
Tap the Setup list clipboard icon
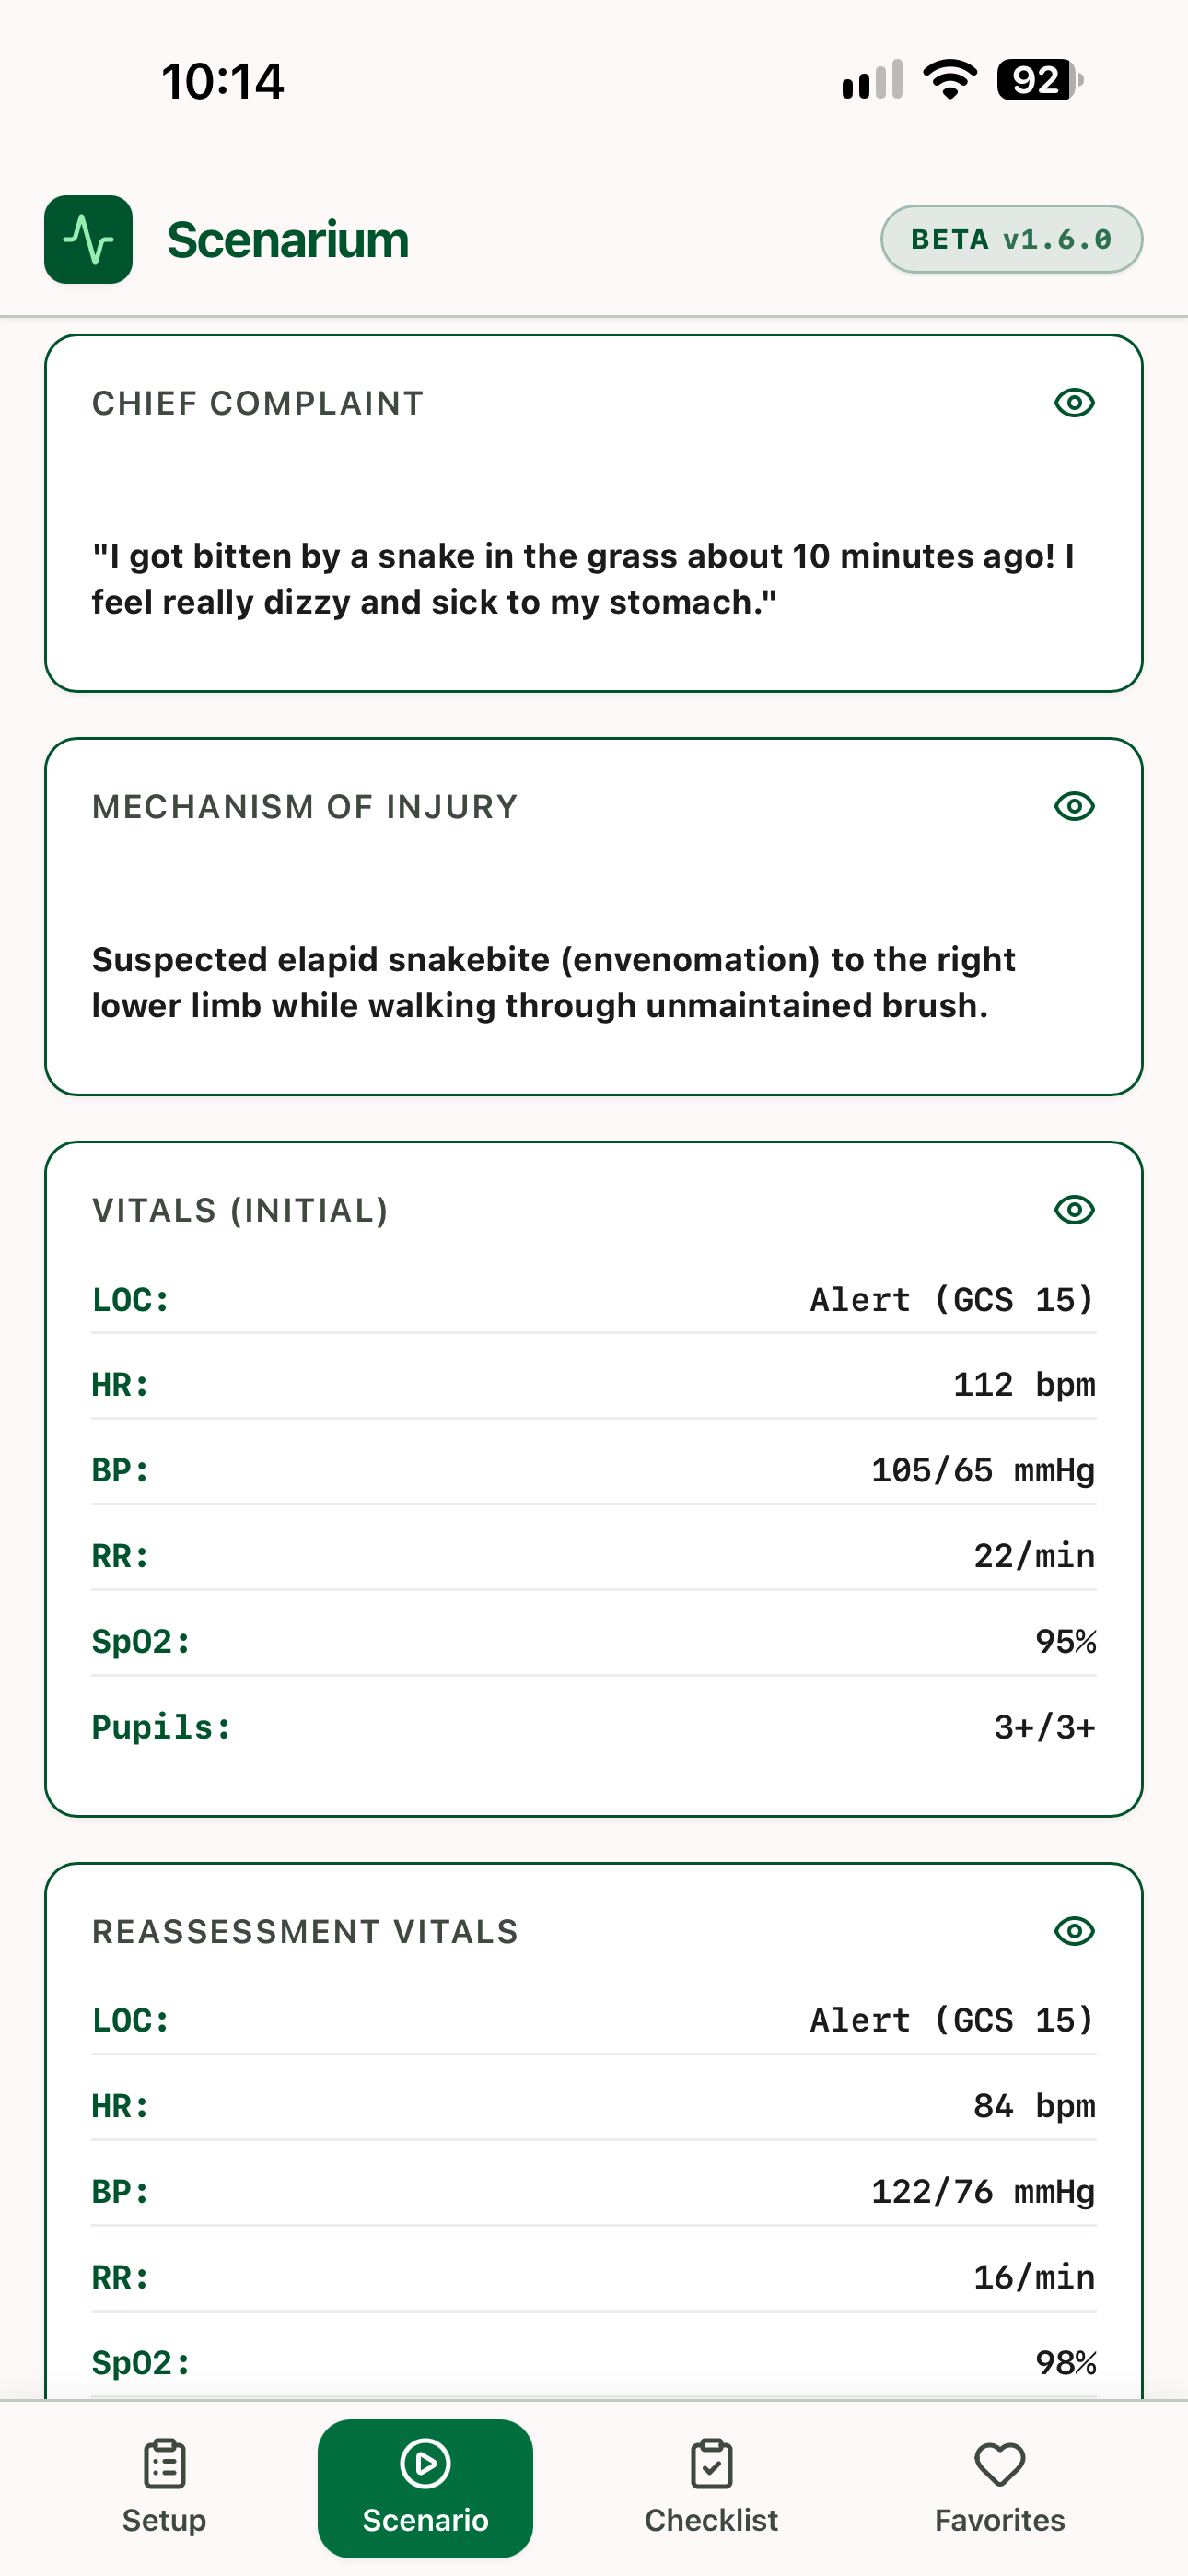164,2464
